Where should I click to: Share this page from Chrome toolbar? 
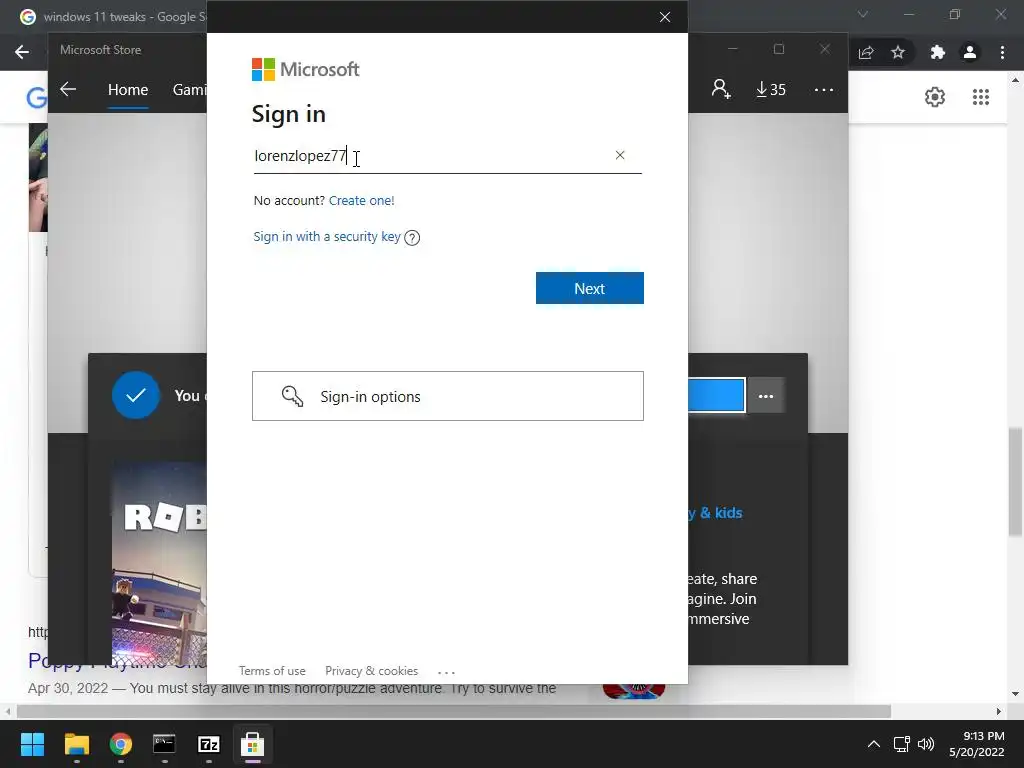(x=866, y=52)
